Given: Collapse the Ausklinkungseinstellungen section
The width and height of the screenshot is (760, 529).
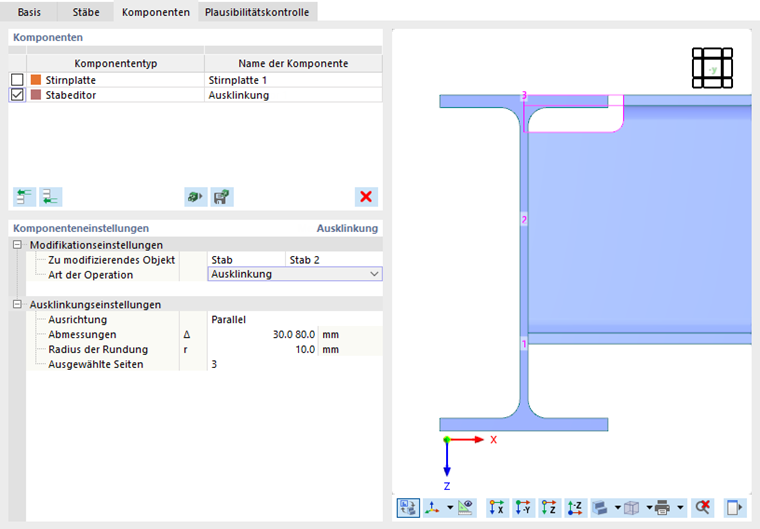Looking at the screenshot, I should [17, 304].
